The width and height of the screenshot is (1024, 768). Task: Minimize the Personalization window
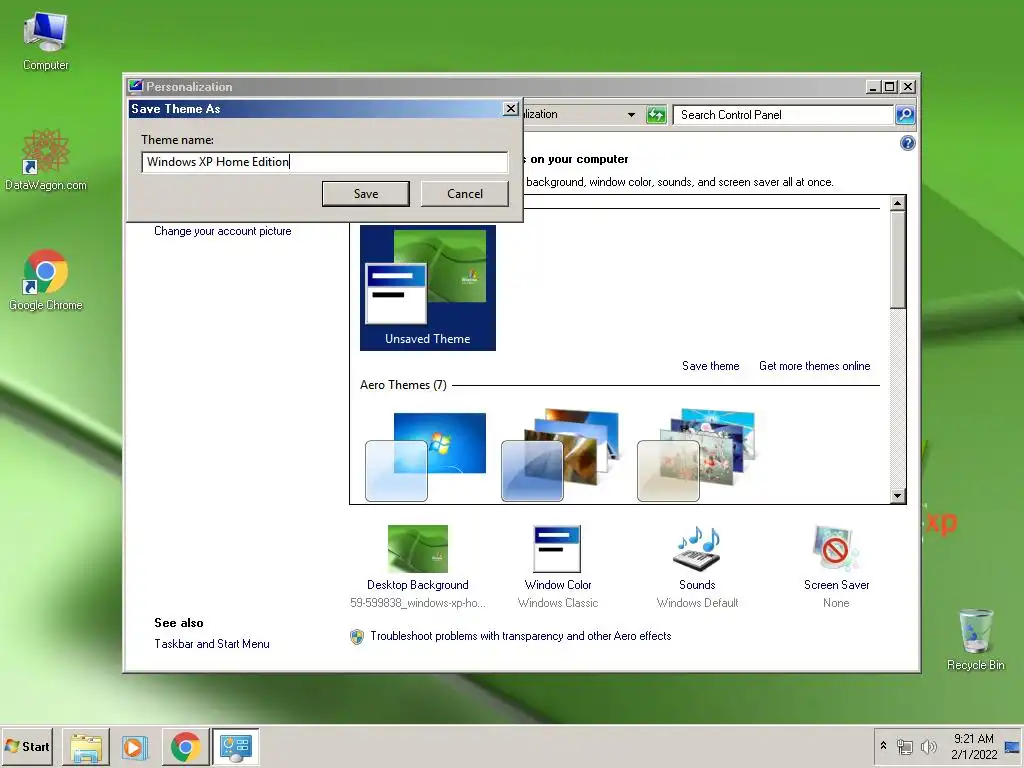(x=873, y=86)
